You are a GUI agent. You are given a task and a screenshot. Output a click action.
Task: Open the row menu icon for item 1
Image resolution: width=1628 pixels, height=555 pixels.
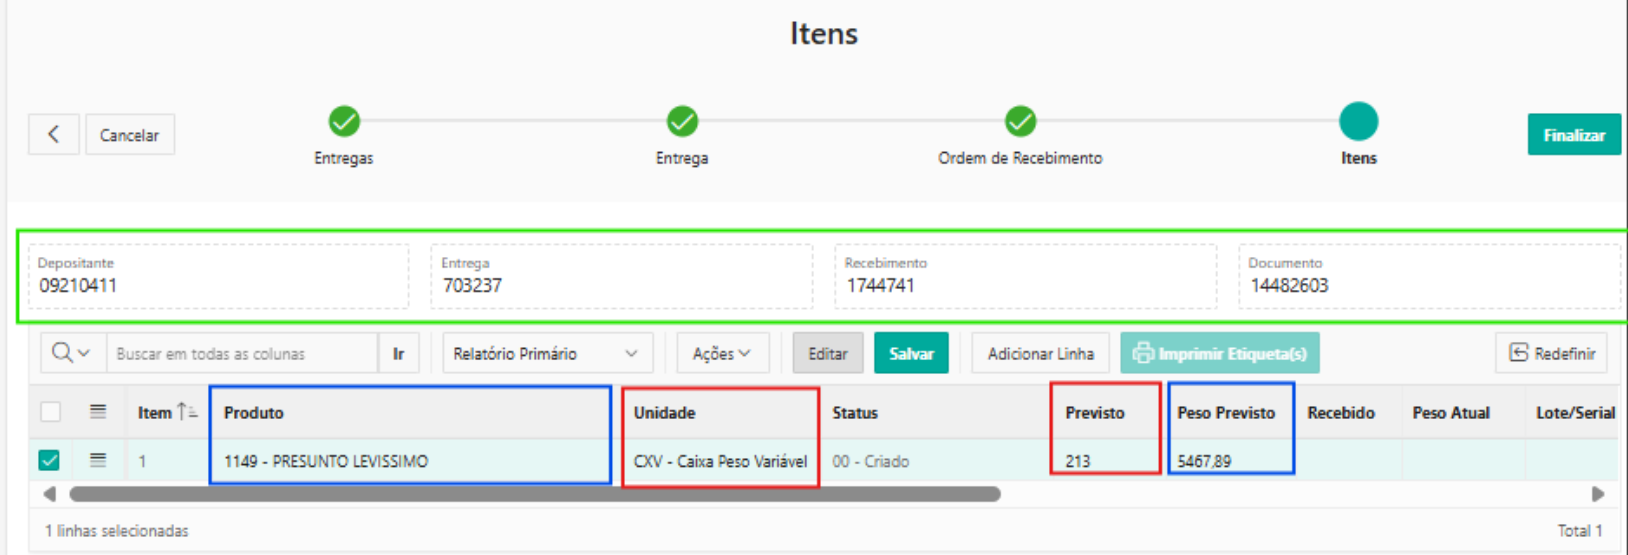98,460
